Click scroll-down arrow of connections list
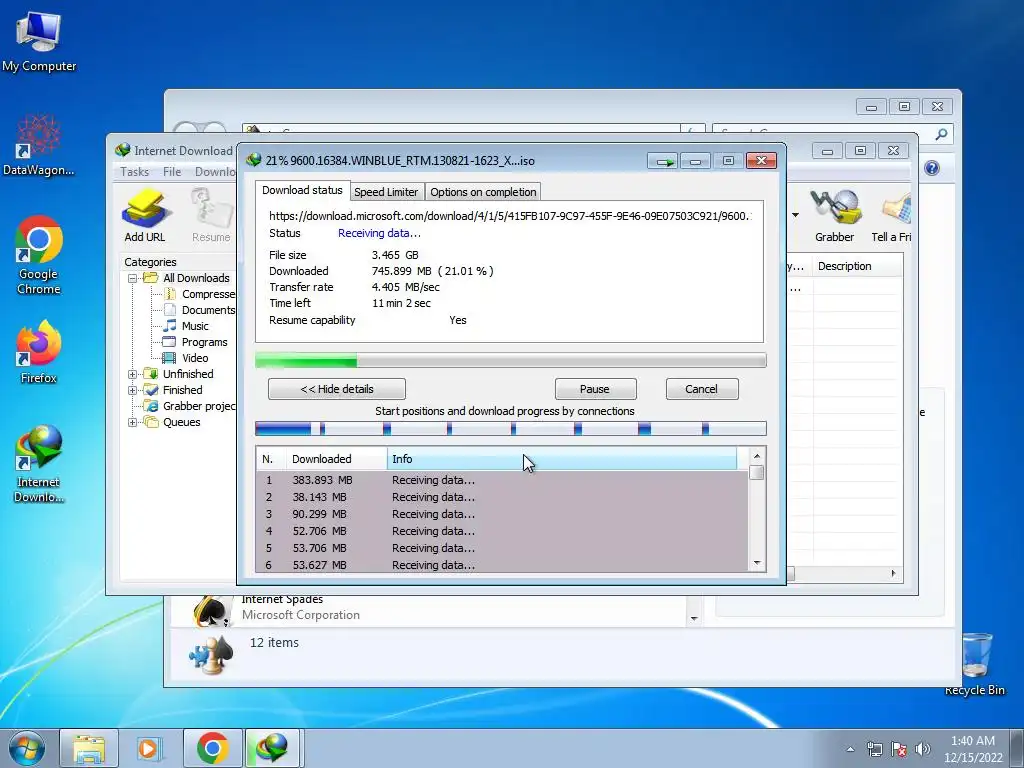The height and width of the screenshot is (768, 1024). 757,563
